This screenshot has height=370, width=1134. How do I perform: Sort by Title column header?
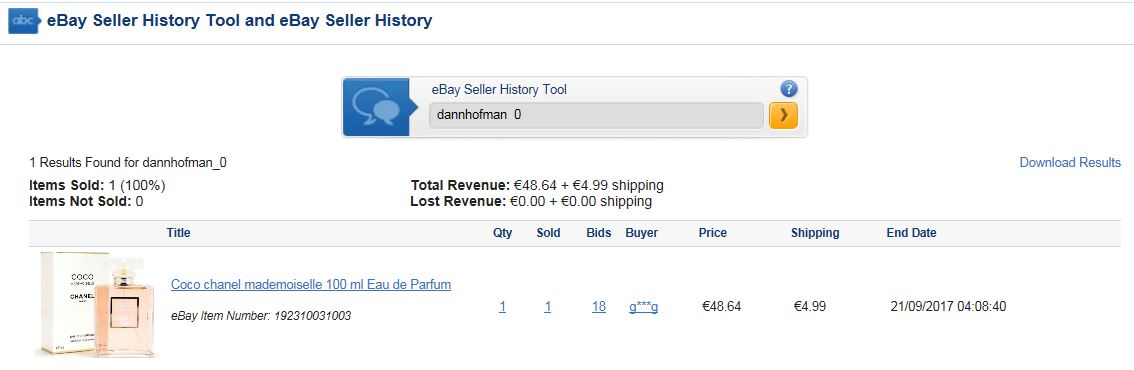179,233
